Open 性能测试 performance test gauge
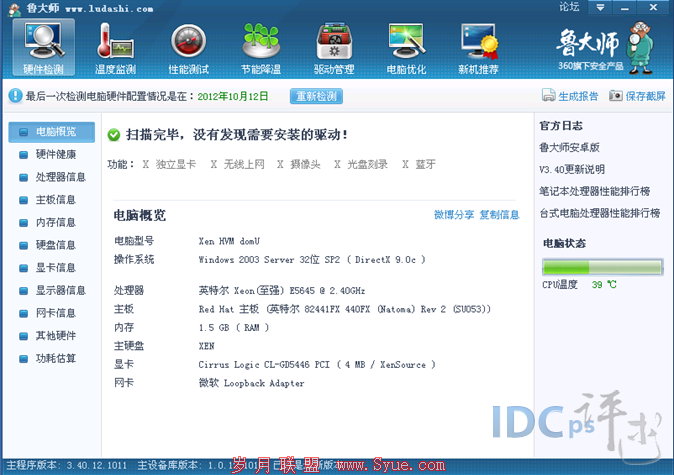This screenshot has height=475, width=674. (x=188, y=48)
